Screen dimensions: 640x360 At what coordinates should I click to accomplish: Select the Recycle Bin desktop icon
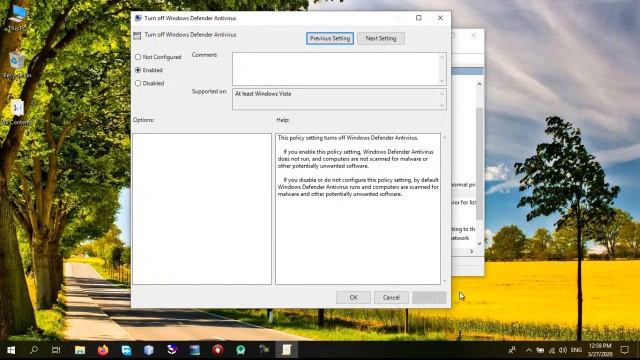17,64
